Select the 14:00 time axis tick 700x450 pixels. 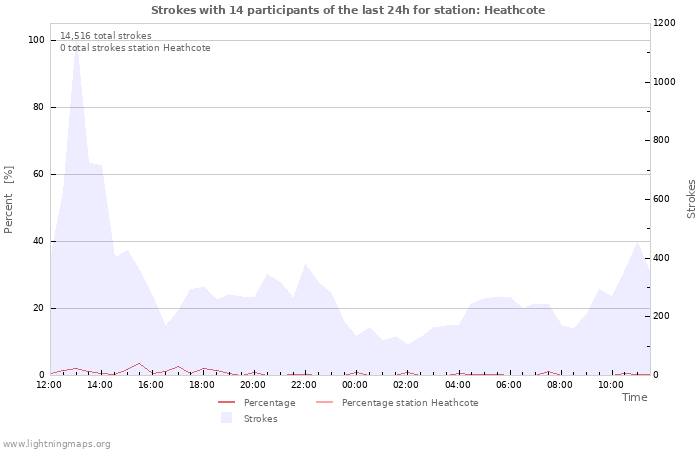[100, 385]
